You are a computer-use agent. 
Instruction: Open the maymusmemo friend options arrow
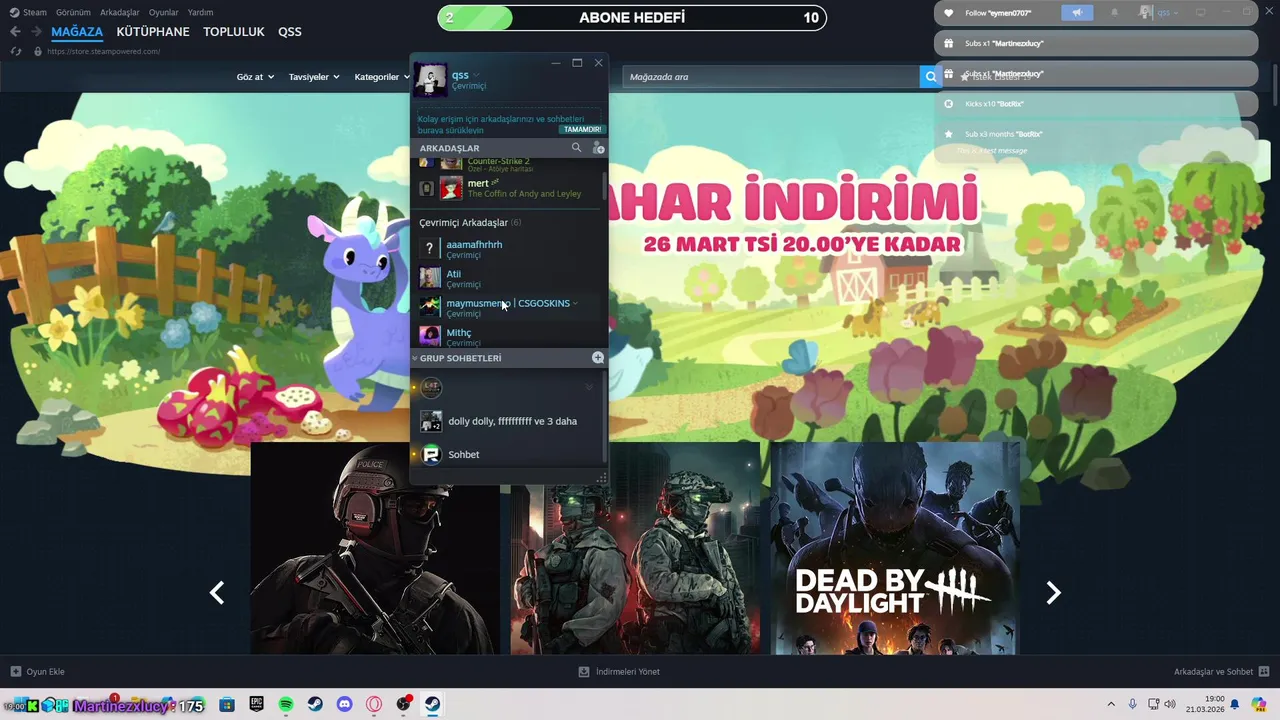[576, 303]
